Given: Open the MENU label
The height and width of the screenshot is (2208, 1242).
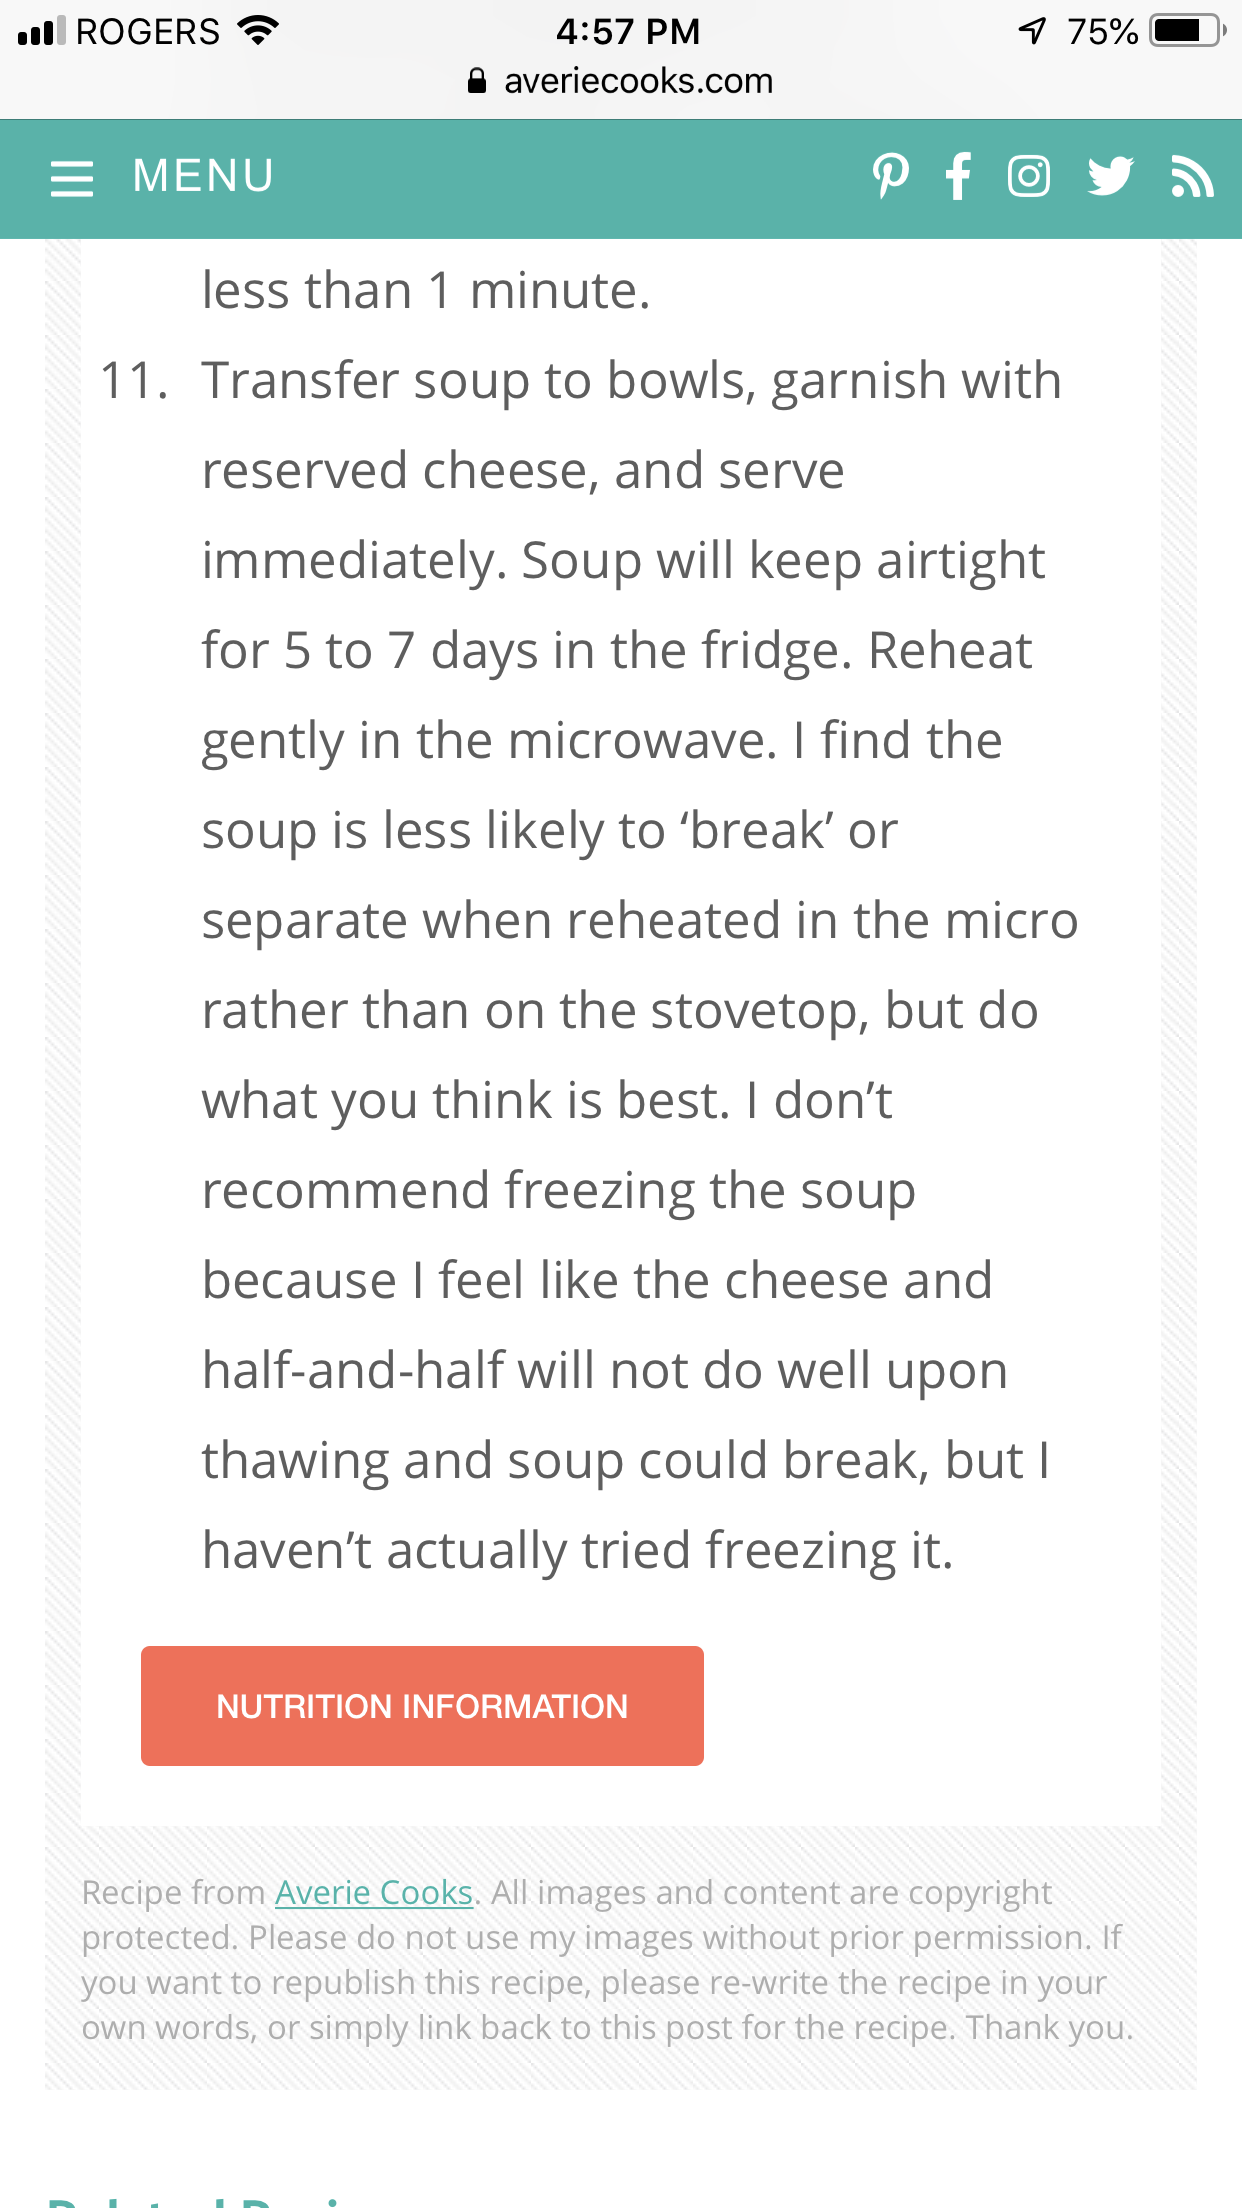Looking at the screenshot, I should click(x=203, y=177).
